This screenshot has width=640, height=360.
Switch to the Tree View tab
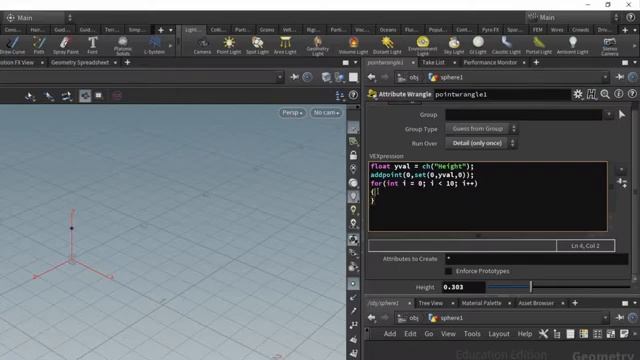pos(431,303)
